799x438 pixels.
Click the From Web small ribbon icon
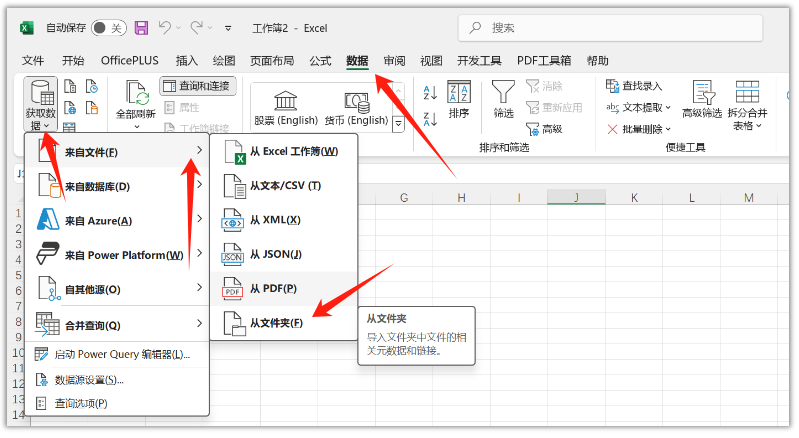tap(70, 108)
